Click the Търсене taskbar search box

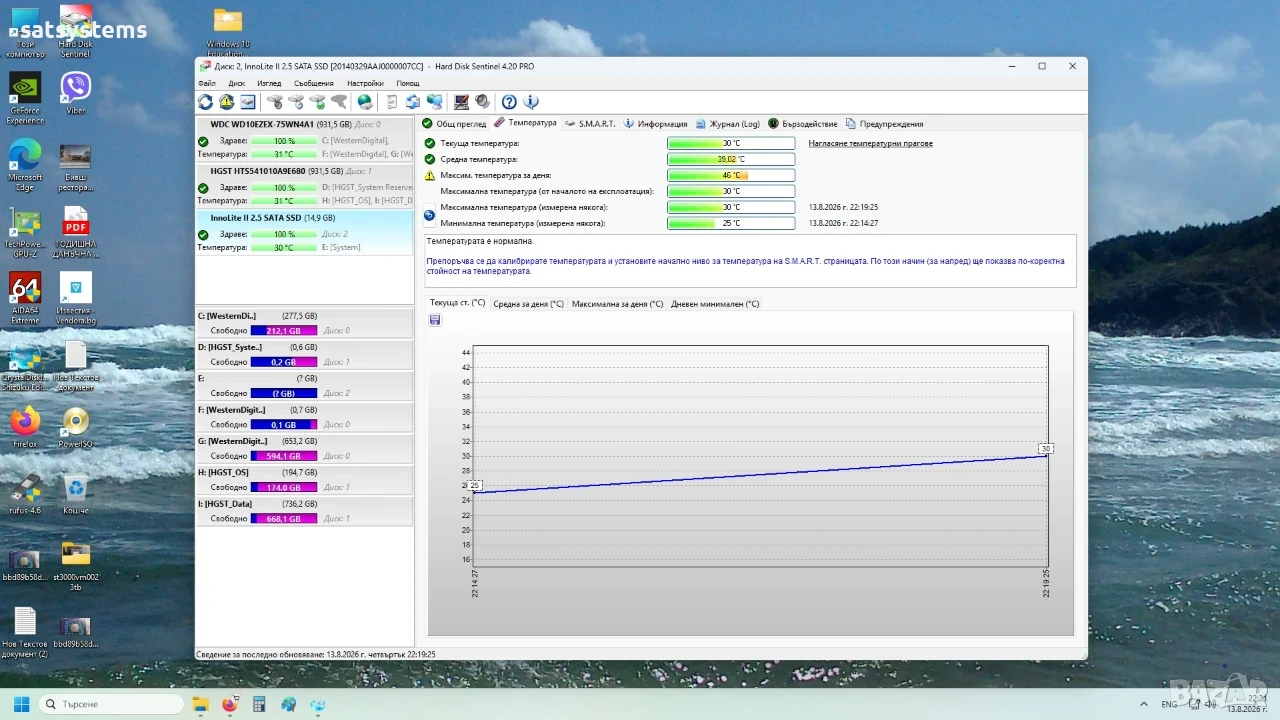(112, 704)
